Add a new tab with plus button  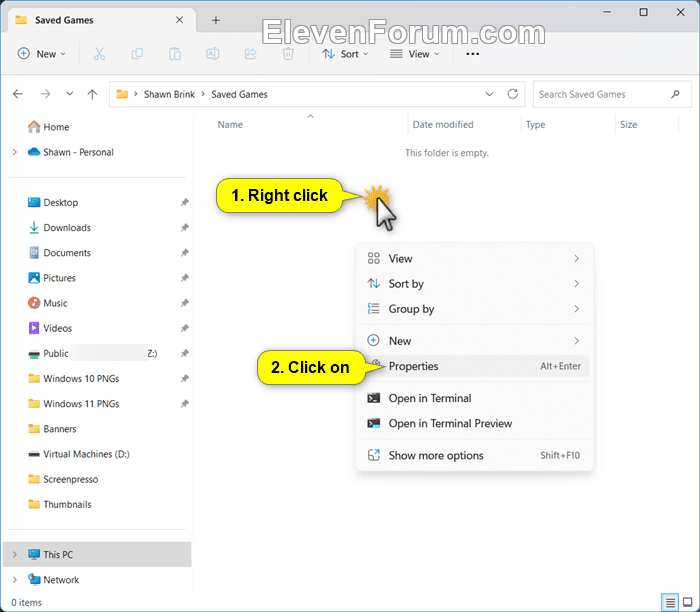(216, 20)
